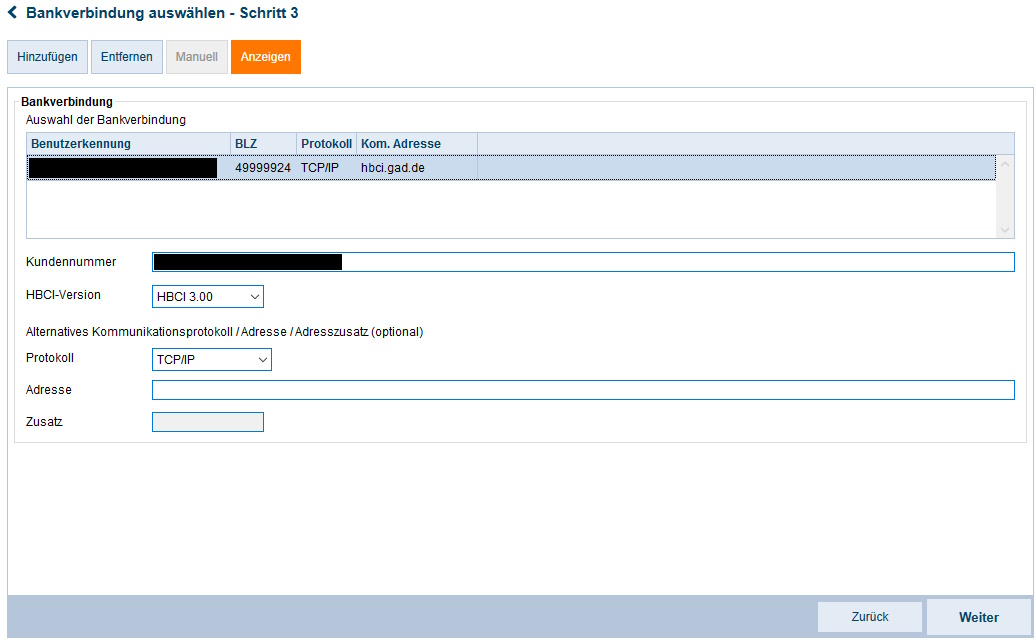The image size is (1036, 640).
Task: Click the Zusatz input field
Action: tap(208, 422)
